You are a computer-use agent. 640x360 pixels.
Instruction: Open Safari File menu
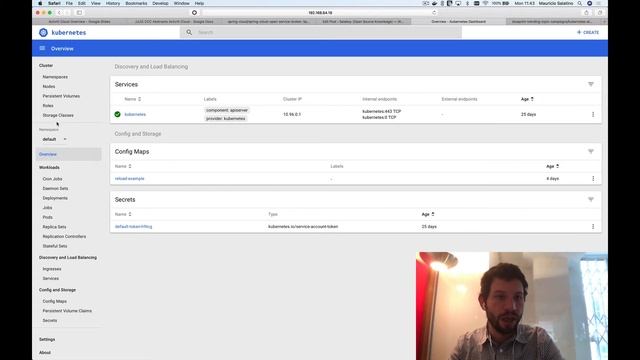coord(69,3)
